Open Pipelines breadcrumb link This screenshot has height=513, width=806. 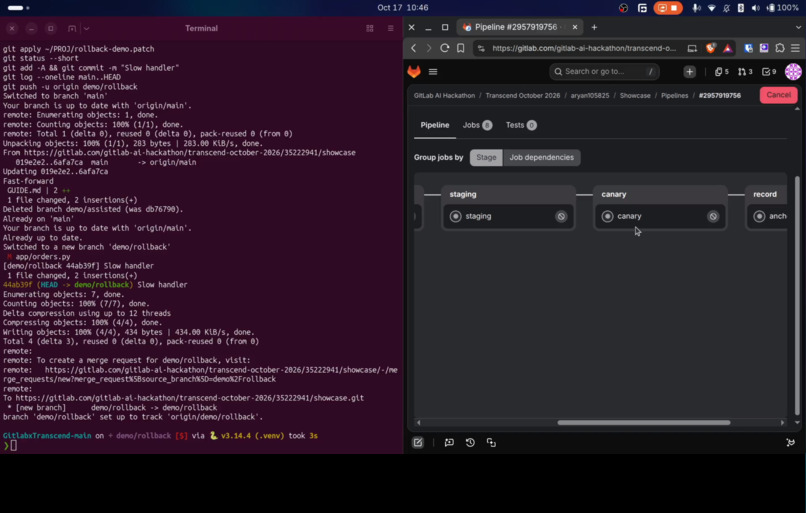click(x=674, y=96)
